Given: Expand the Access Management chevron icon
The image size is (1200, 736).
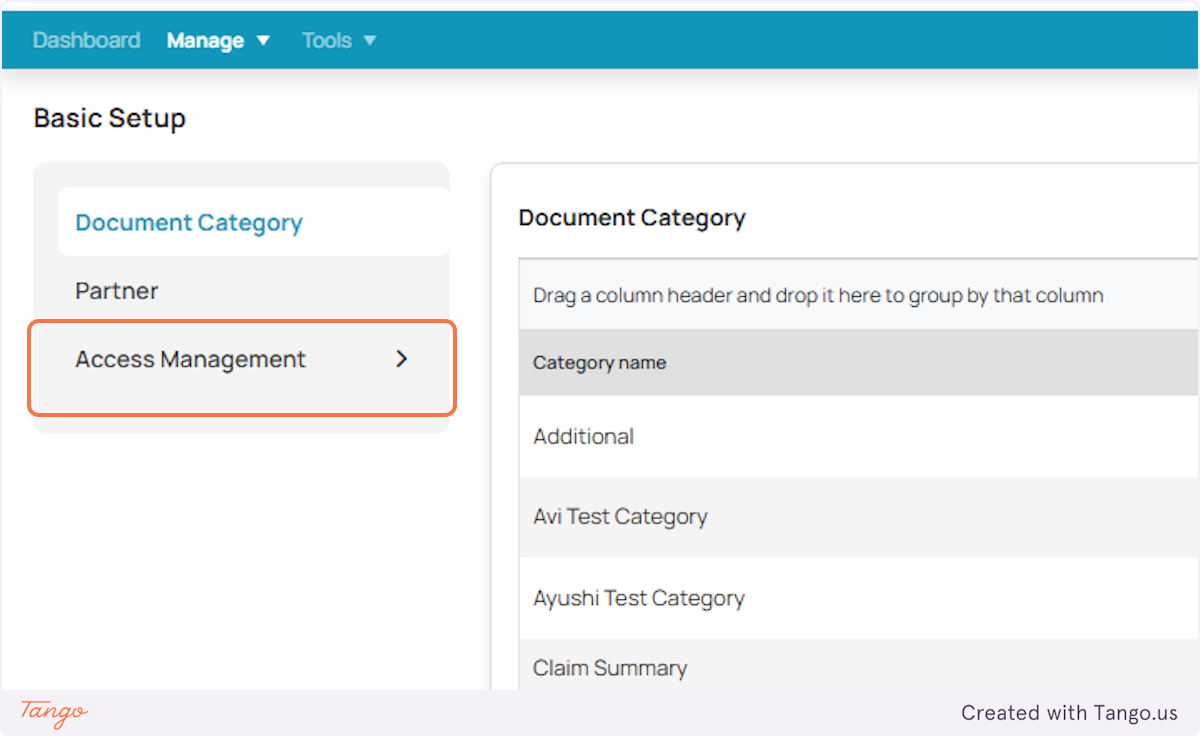Looking at the screenshot, I should 401,358.
